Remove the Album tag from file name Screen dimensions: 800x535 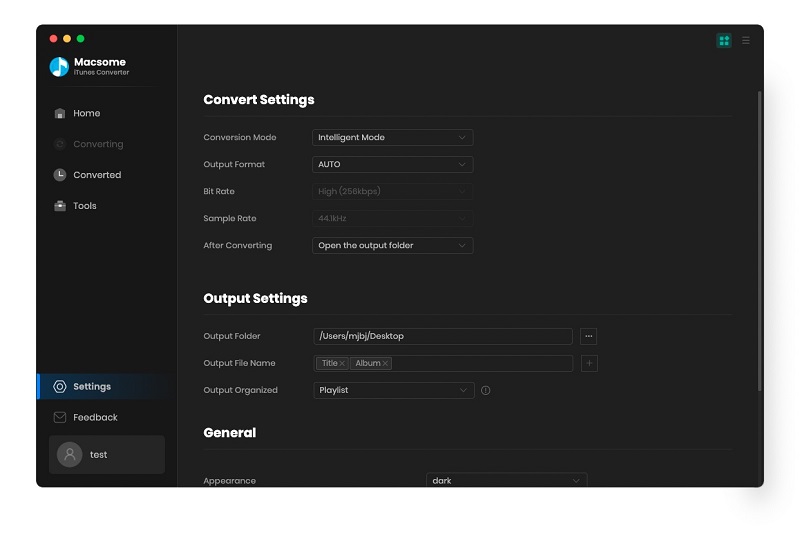click(x=385, y=364)
